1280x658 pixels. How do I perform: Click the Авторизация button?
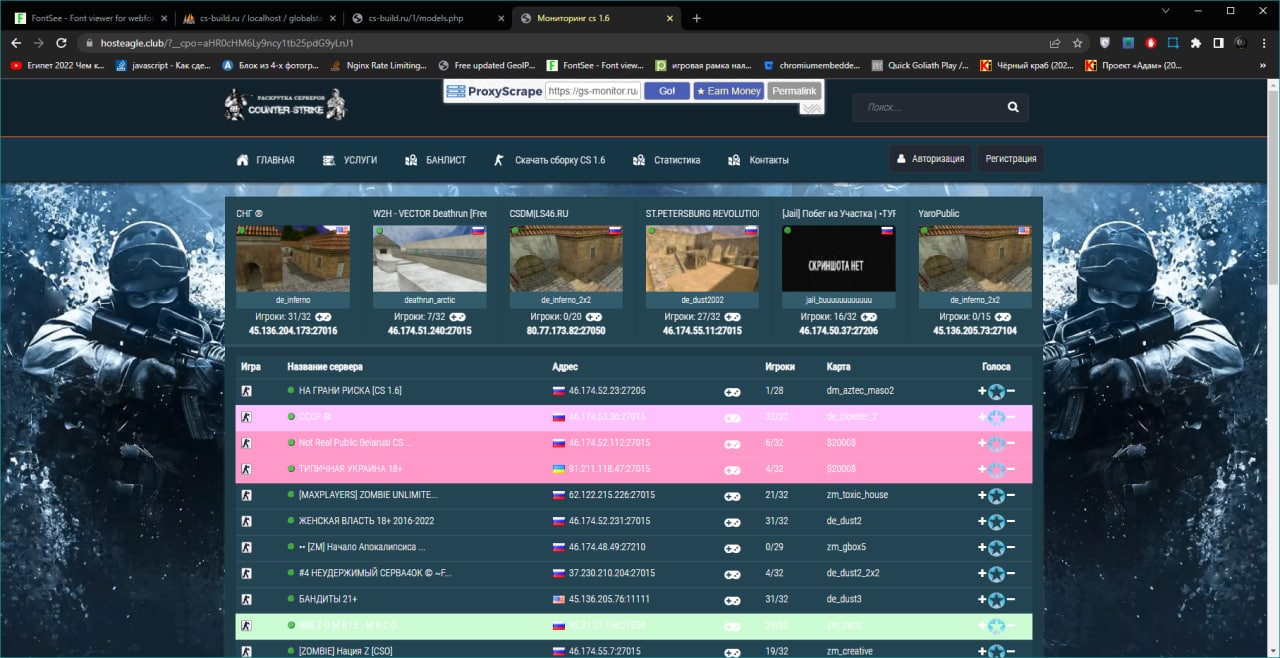coord(930,159)
